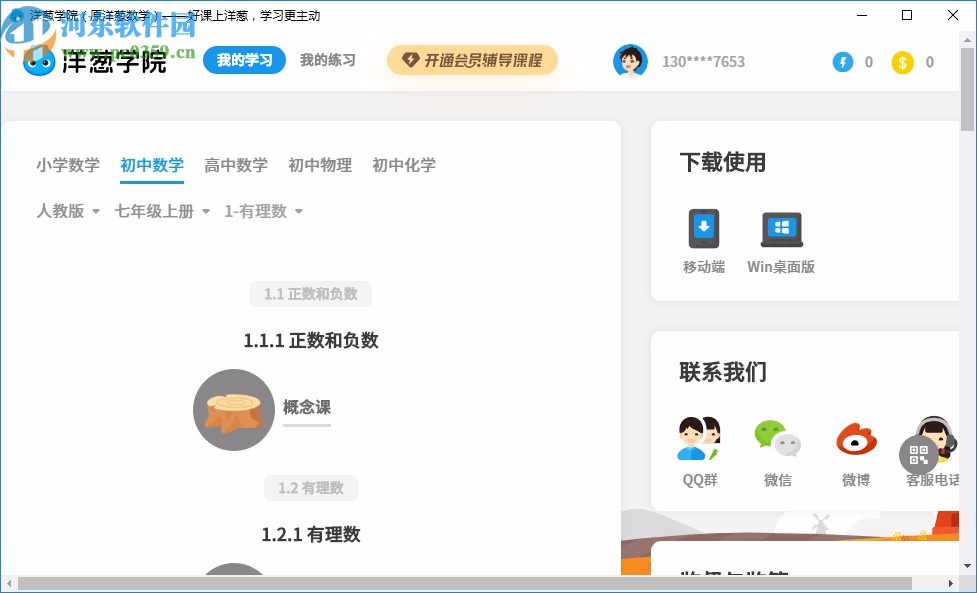Toggle to 我的学习 view
The image size is (977, 593).
pos(244,61)
